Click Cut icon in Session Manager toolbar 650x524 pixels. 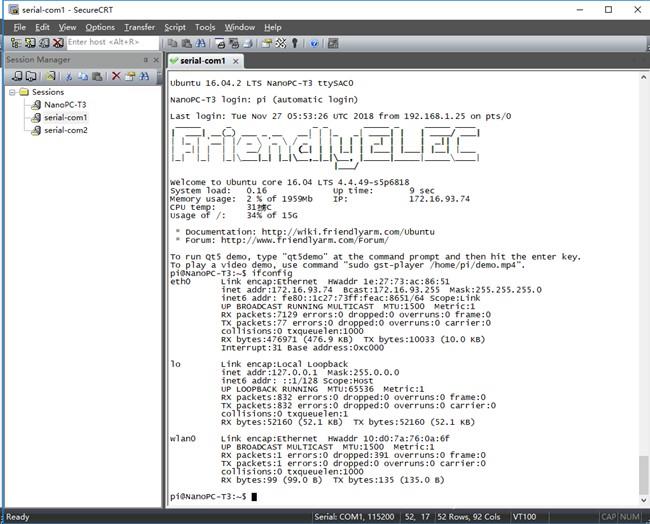click(69, 76)
